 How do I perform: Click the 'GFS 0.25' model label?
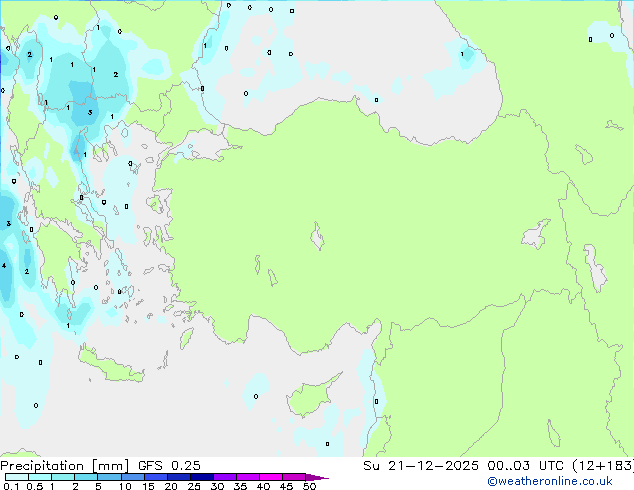pyautogui.click(x=163, y=465)
